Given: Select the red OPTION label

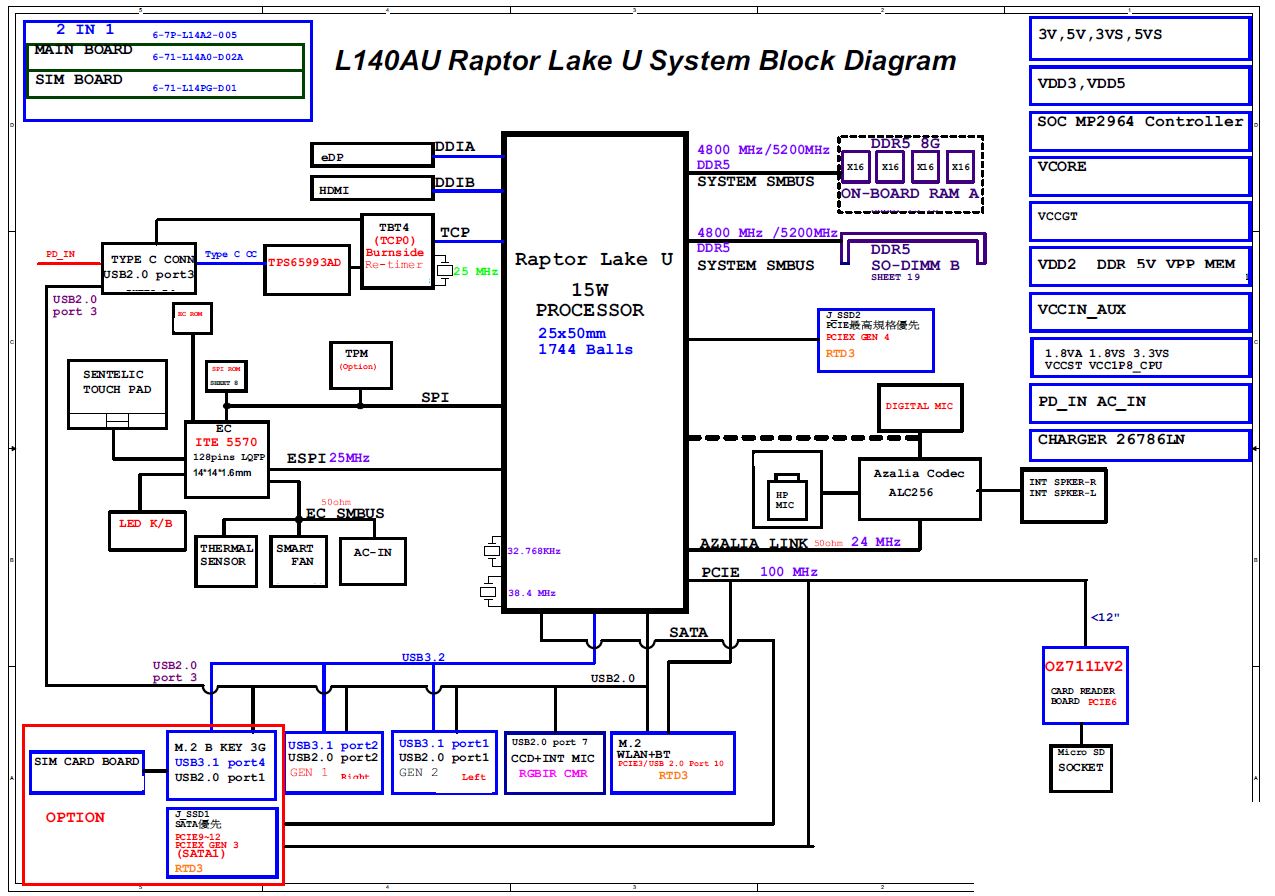Looking at the screenshot, I should [75, 817].
